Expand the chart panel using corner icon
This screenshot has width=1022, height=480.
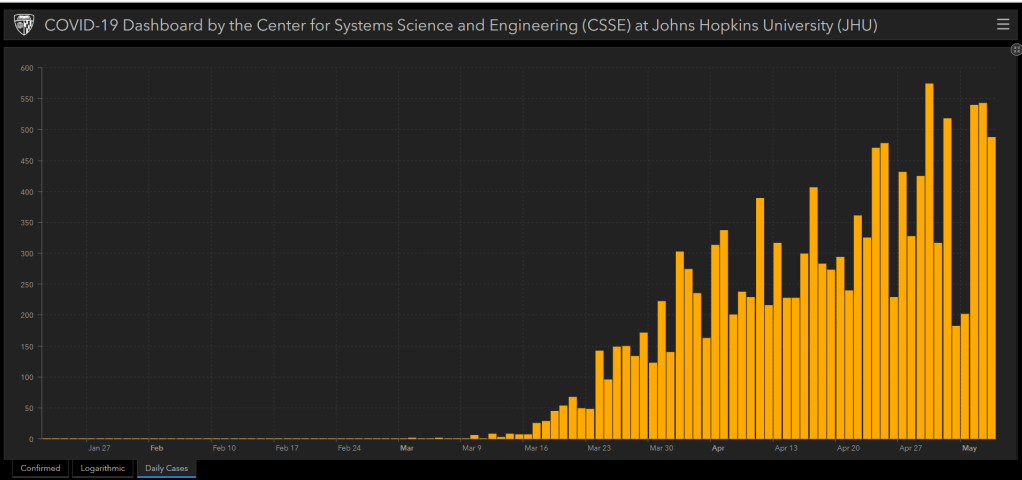pos(1016,49)
